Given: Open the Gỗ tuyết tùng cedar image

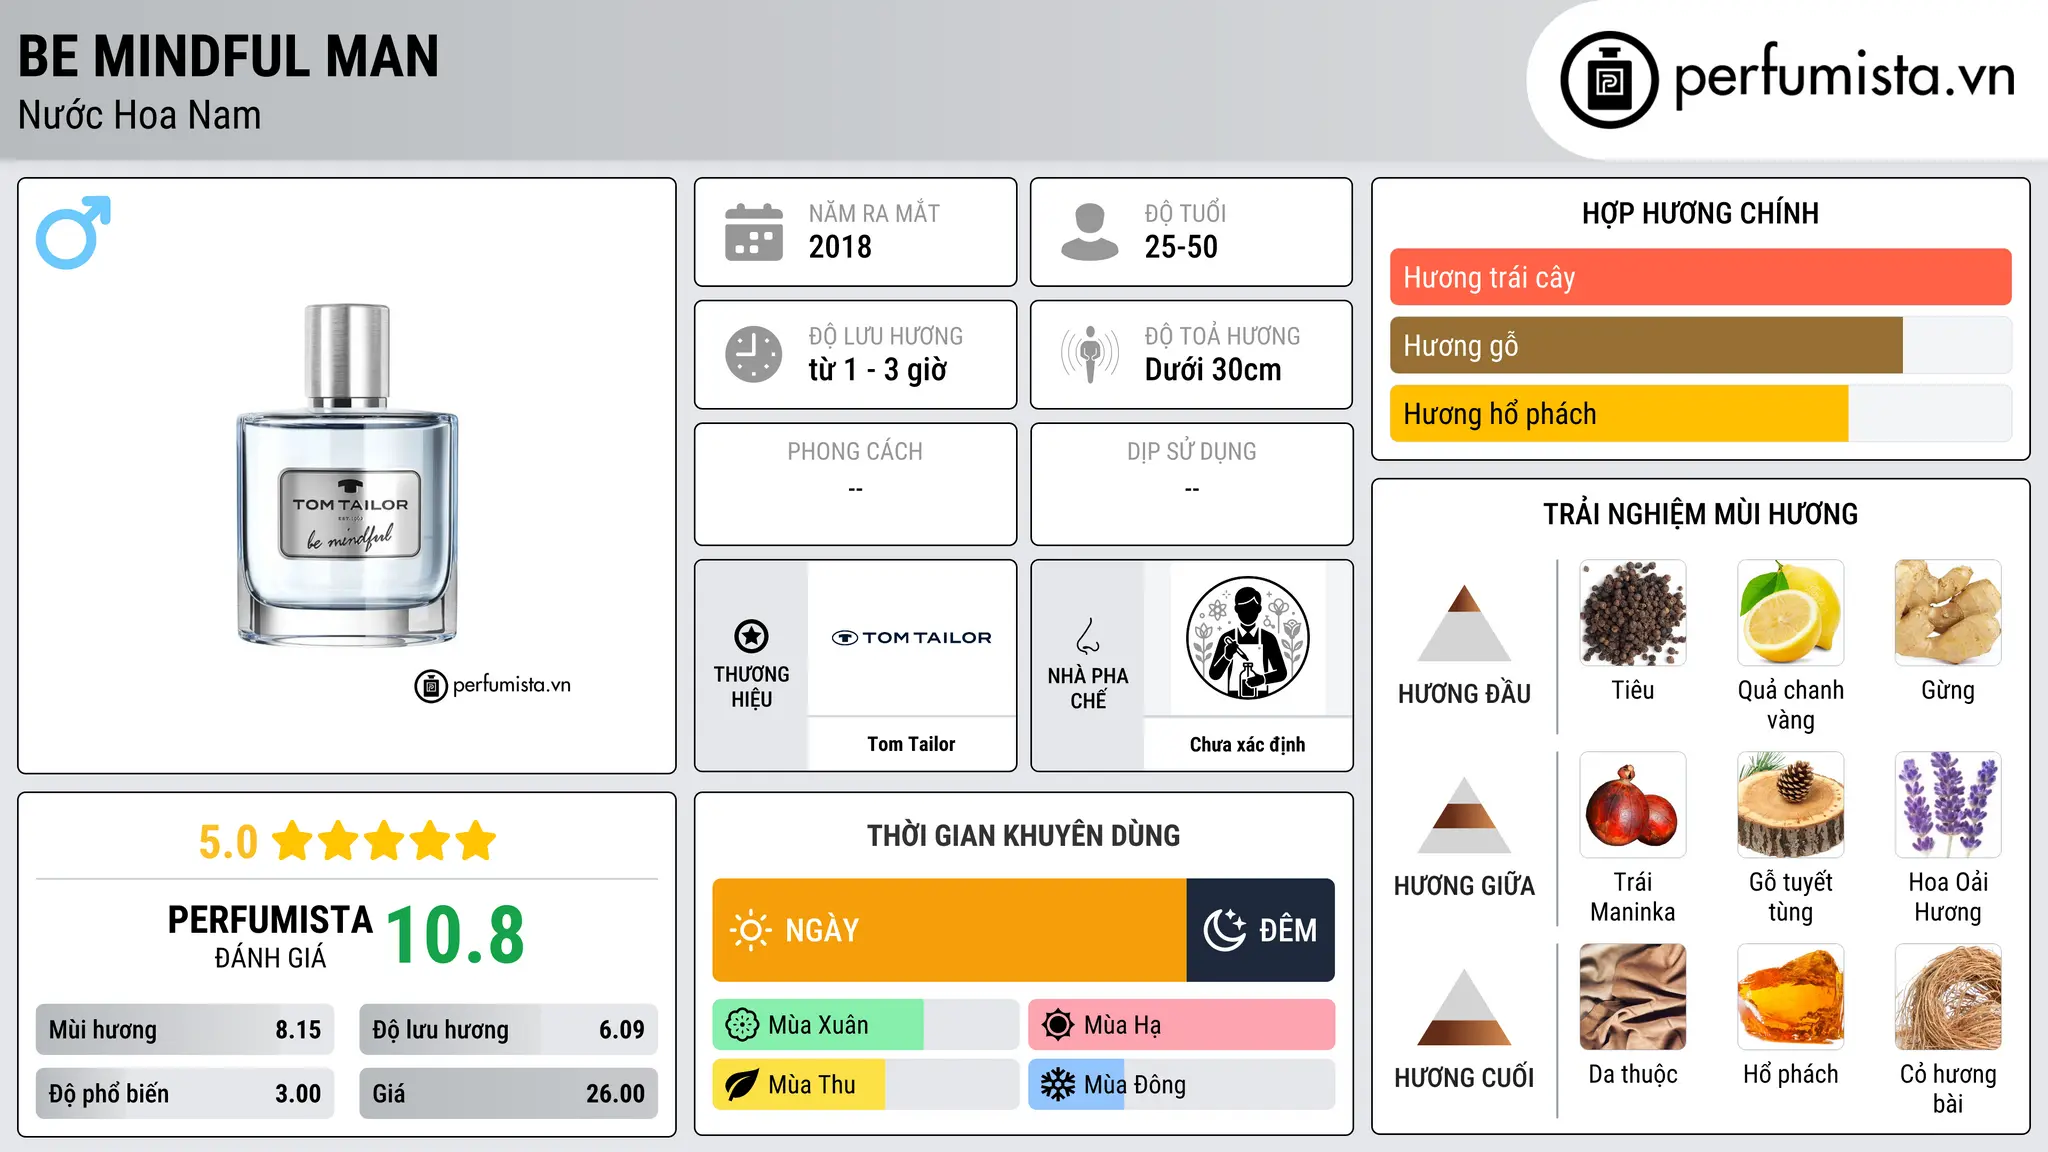Looking at the screenshot, I should tap(1790, 805).
